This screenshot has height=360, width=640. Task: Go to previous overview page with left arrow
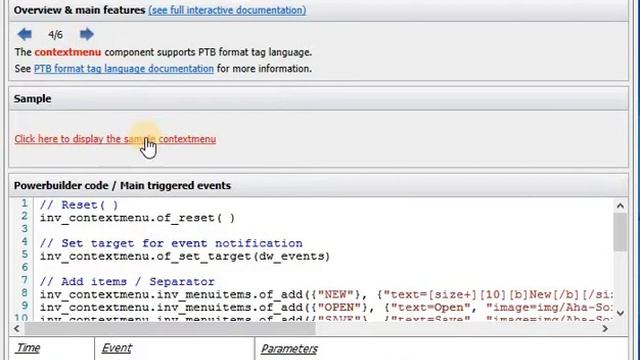(24, 34)
